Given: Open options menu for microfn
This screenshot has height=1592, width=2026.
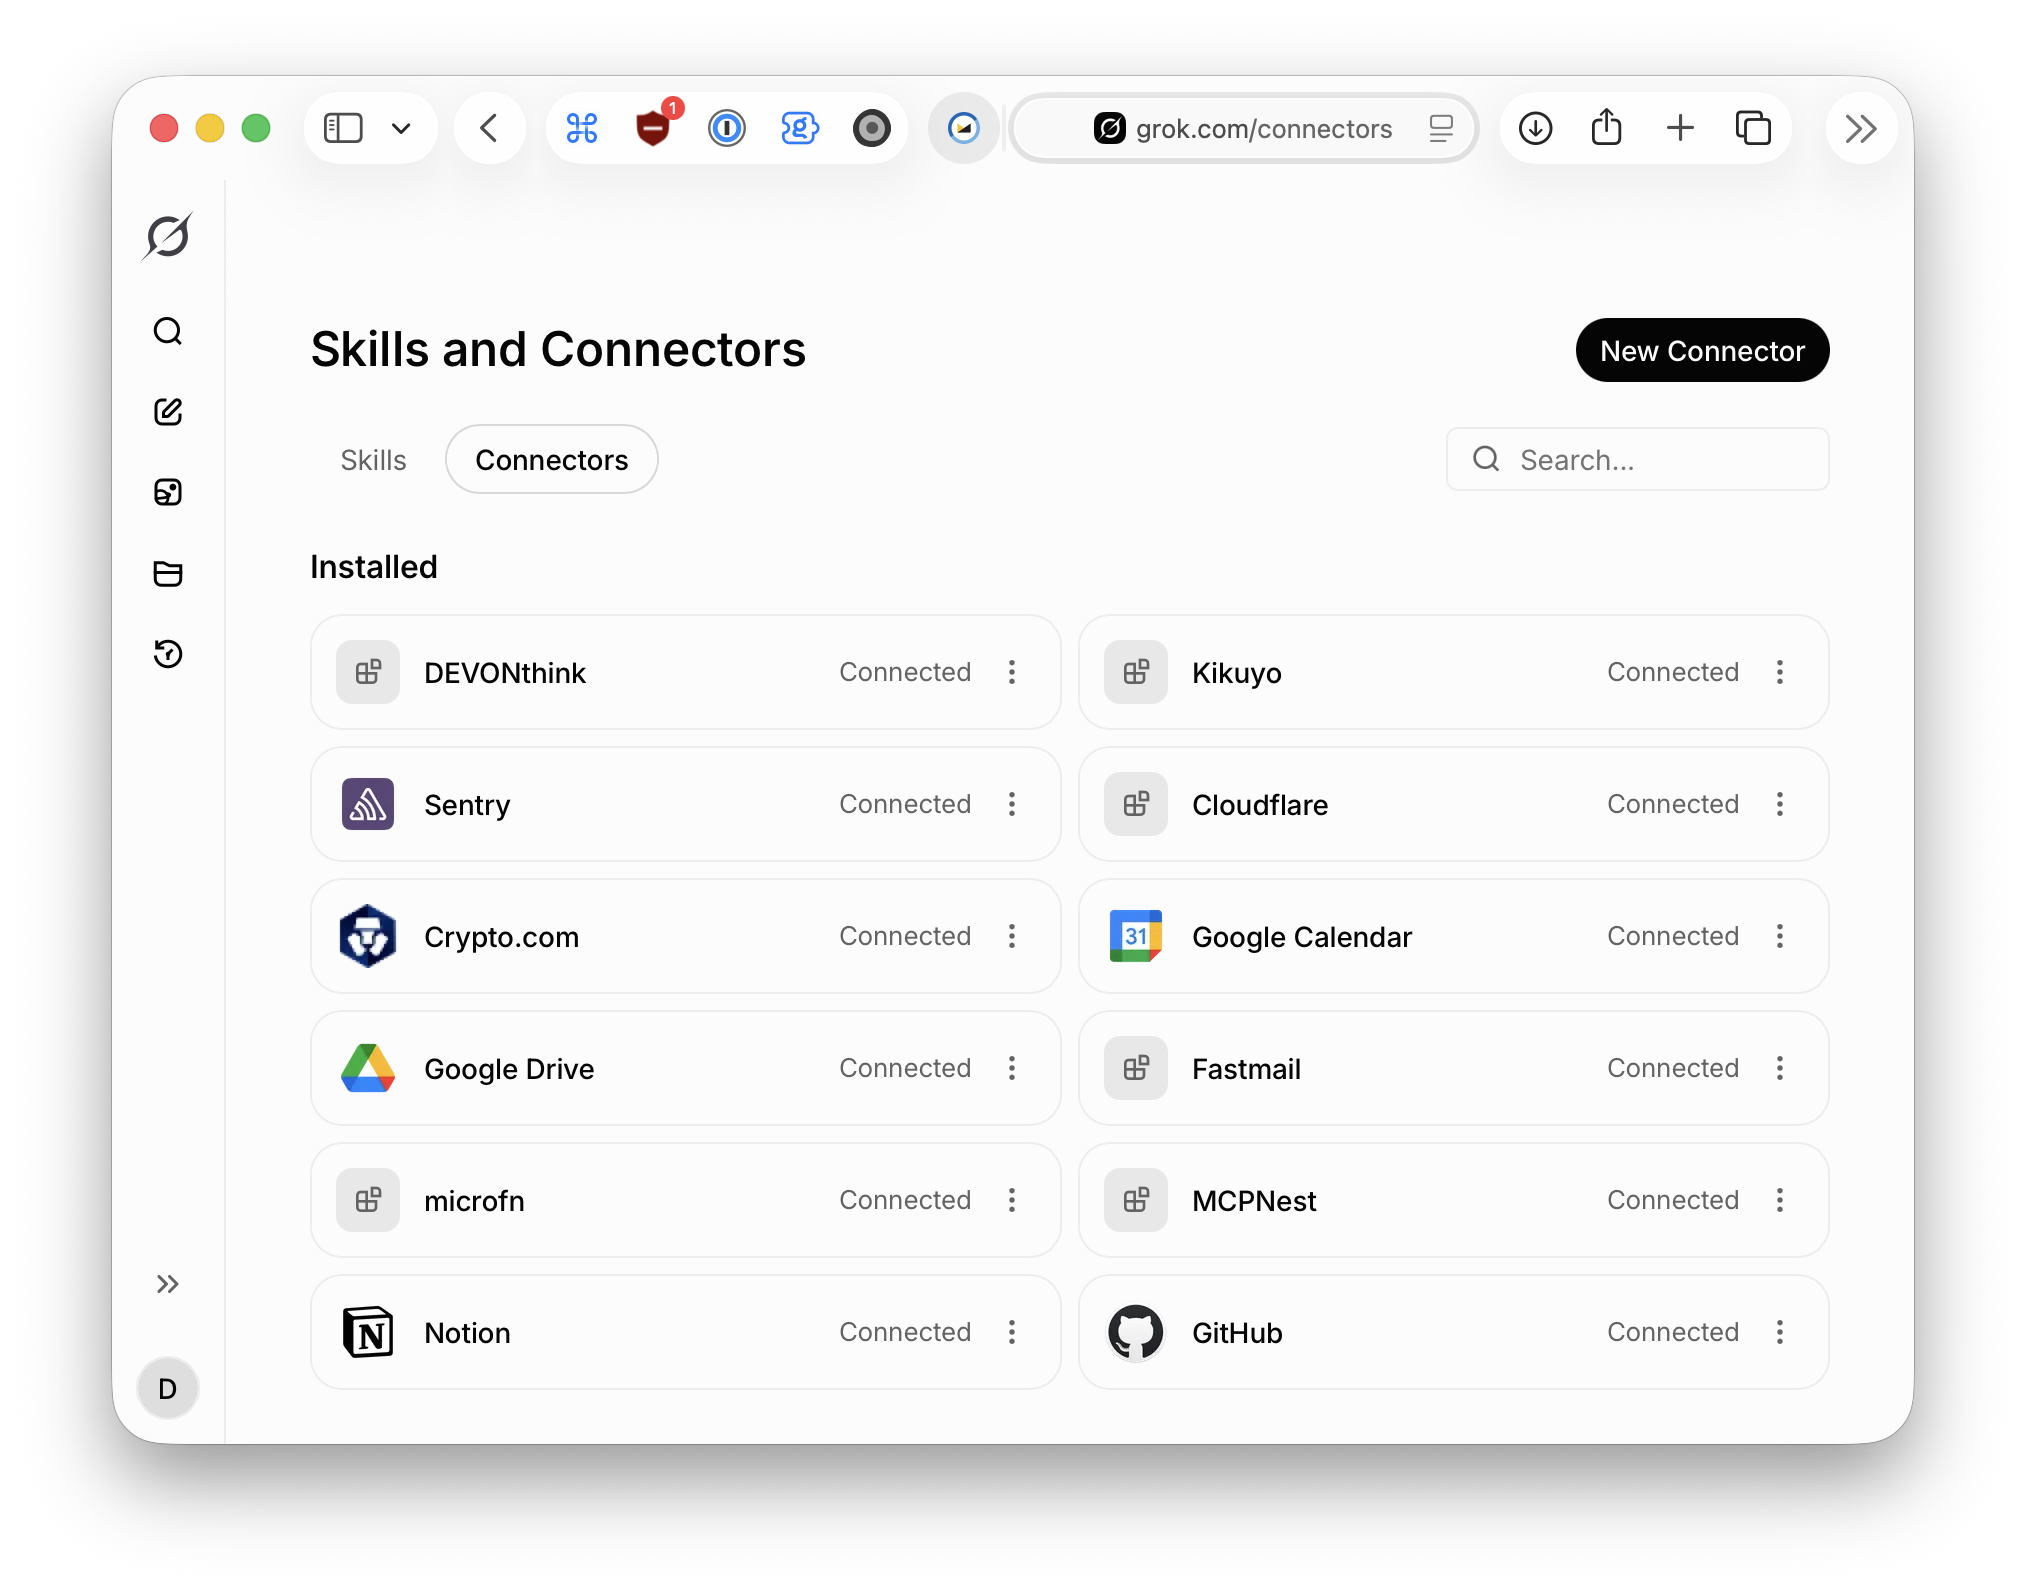Looking at the screenshot, I should pos(1012,1200).
